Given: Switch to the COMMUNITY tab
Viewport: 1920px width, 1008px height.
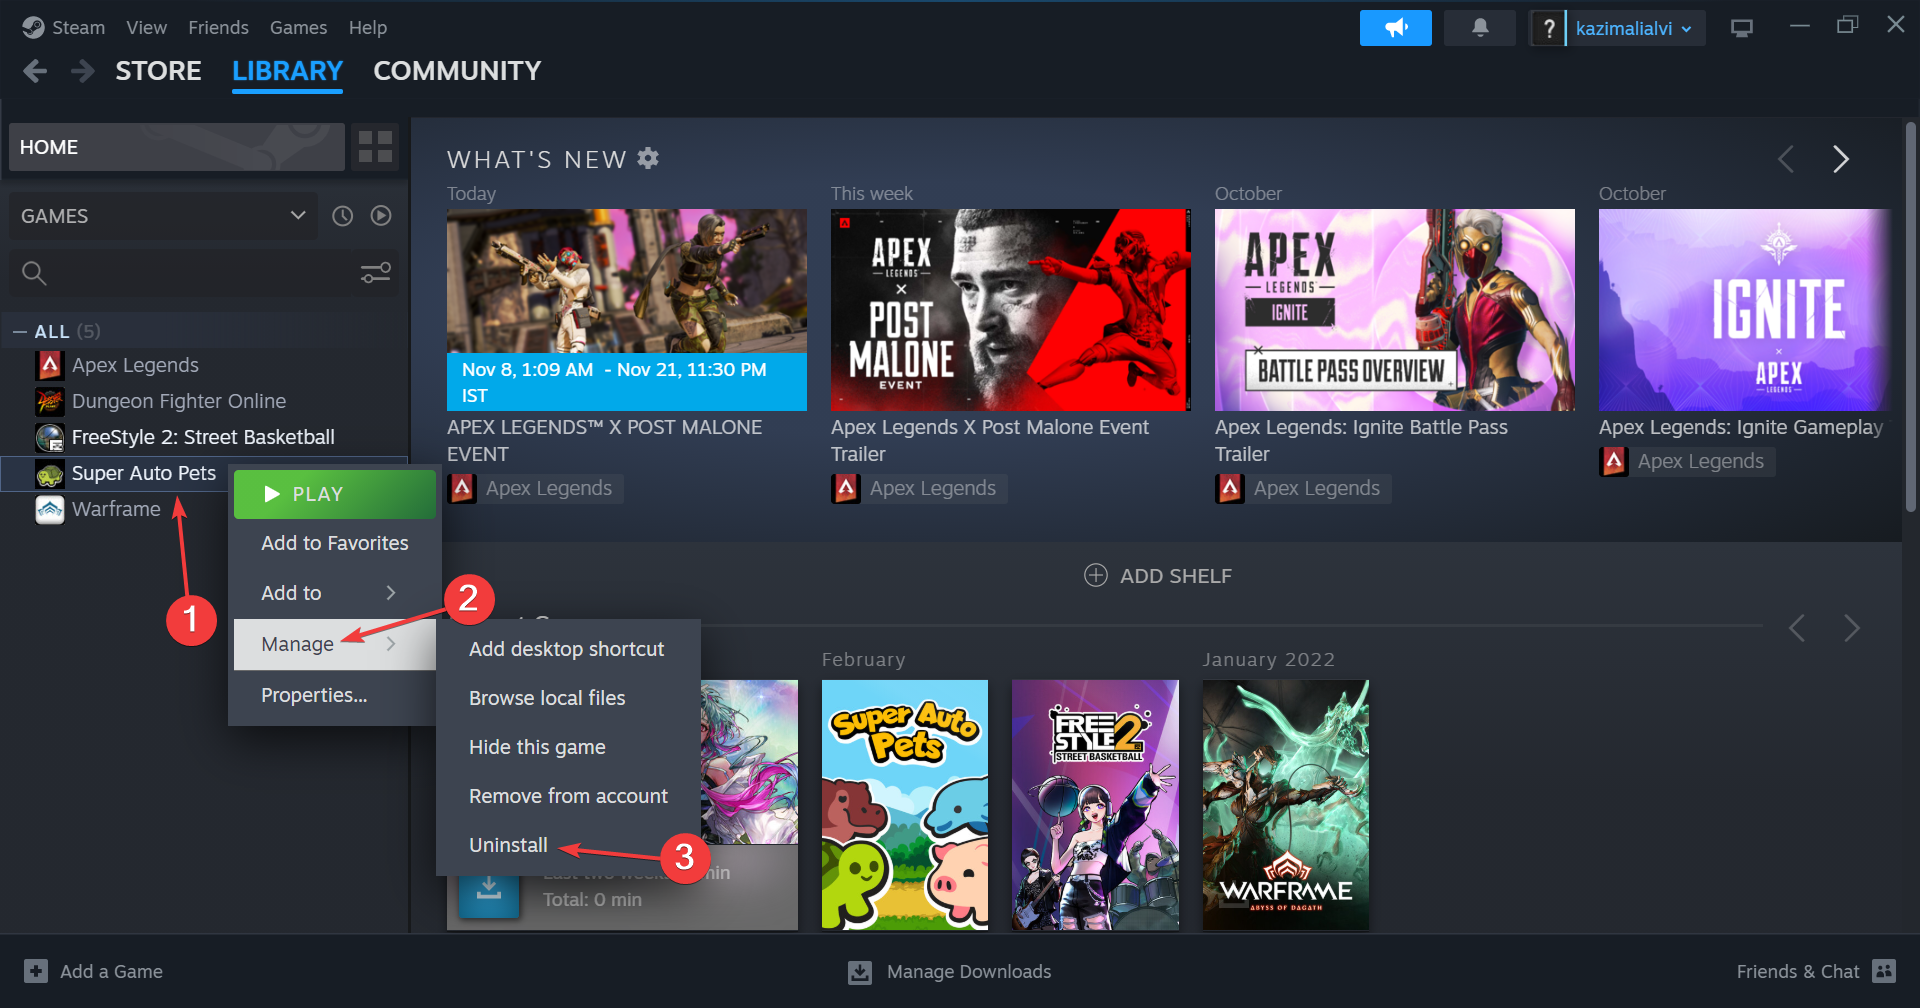Looking at the screenshot, I should pyautogui.click(x=457, y=71).
